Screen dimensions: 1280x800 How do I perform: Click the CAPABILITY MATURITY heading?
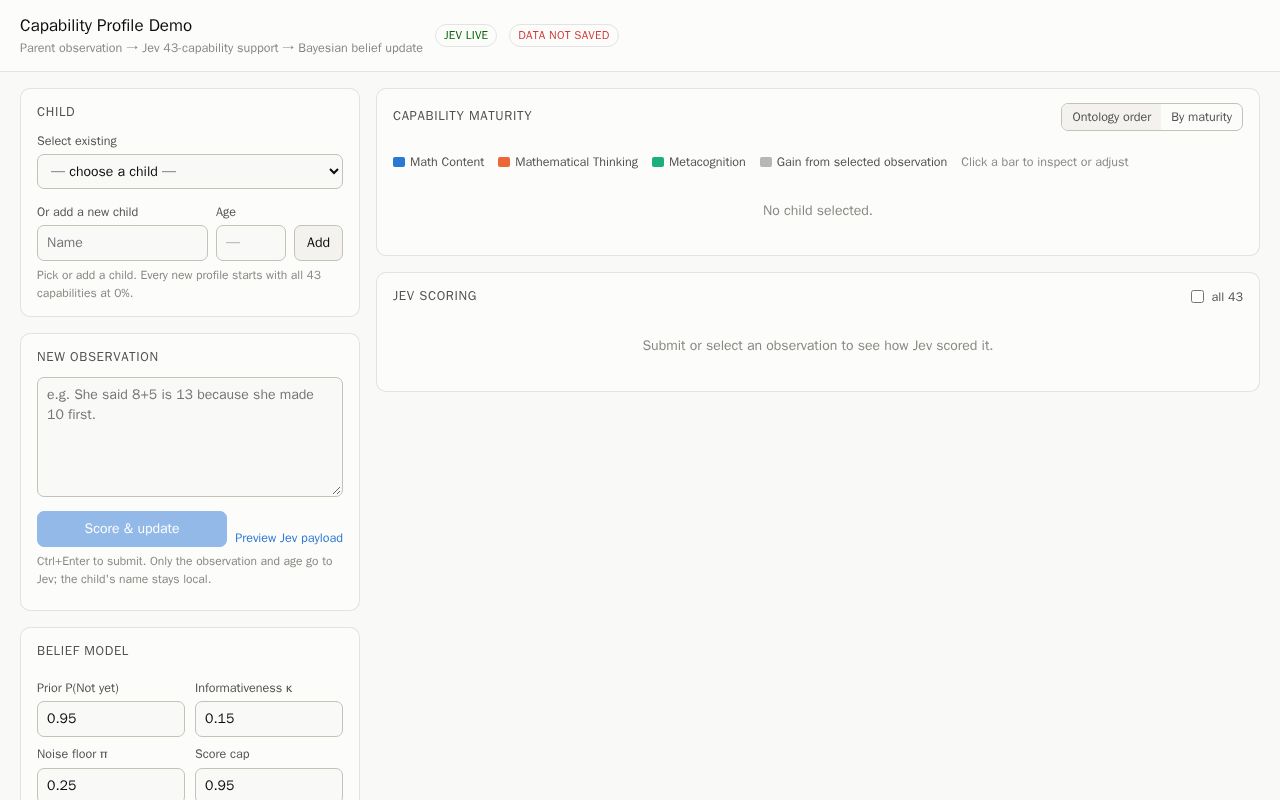[x=463, y=116]
